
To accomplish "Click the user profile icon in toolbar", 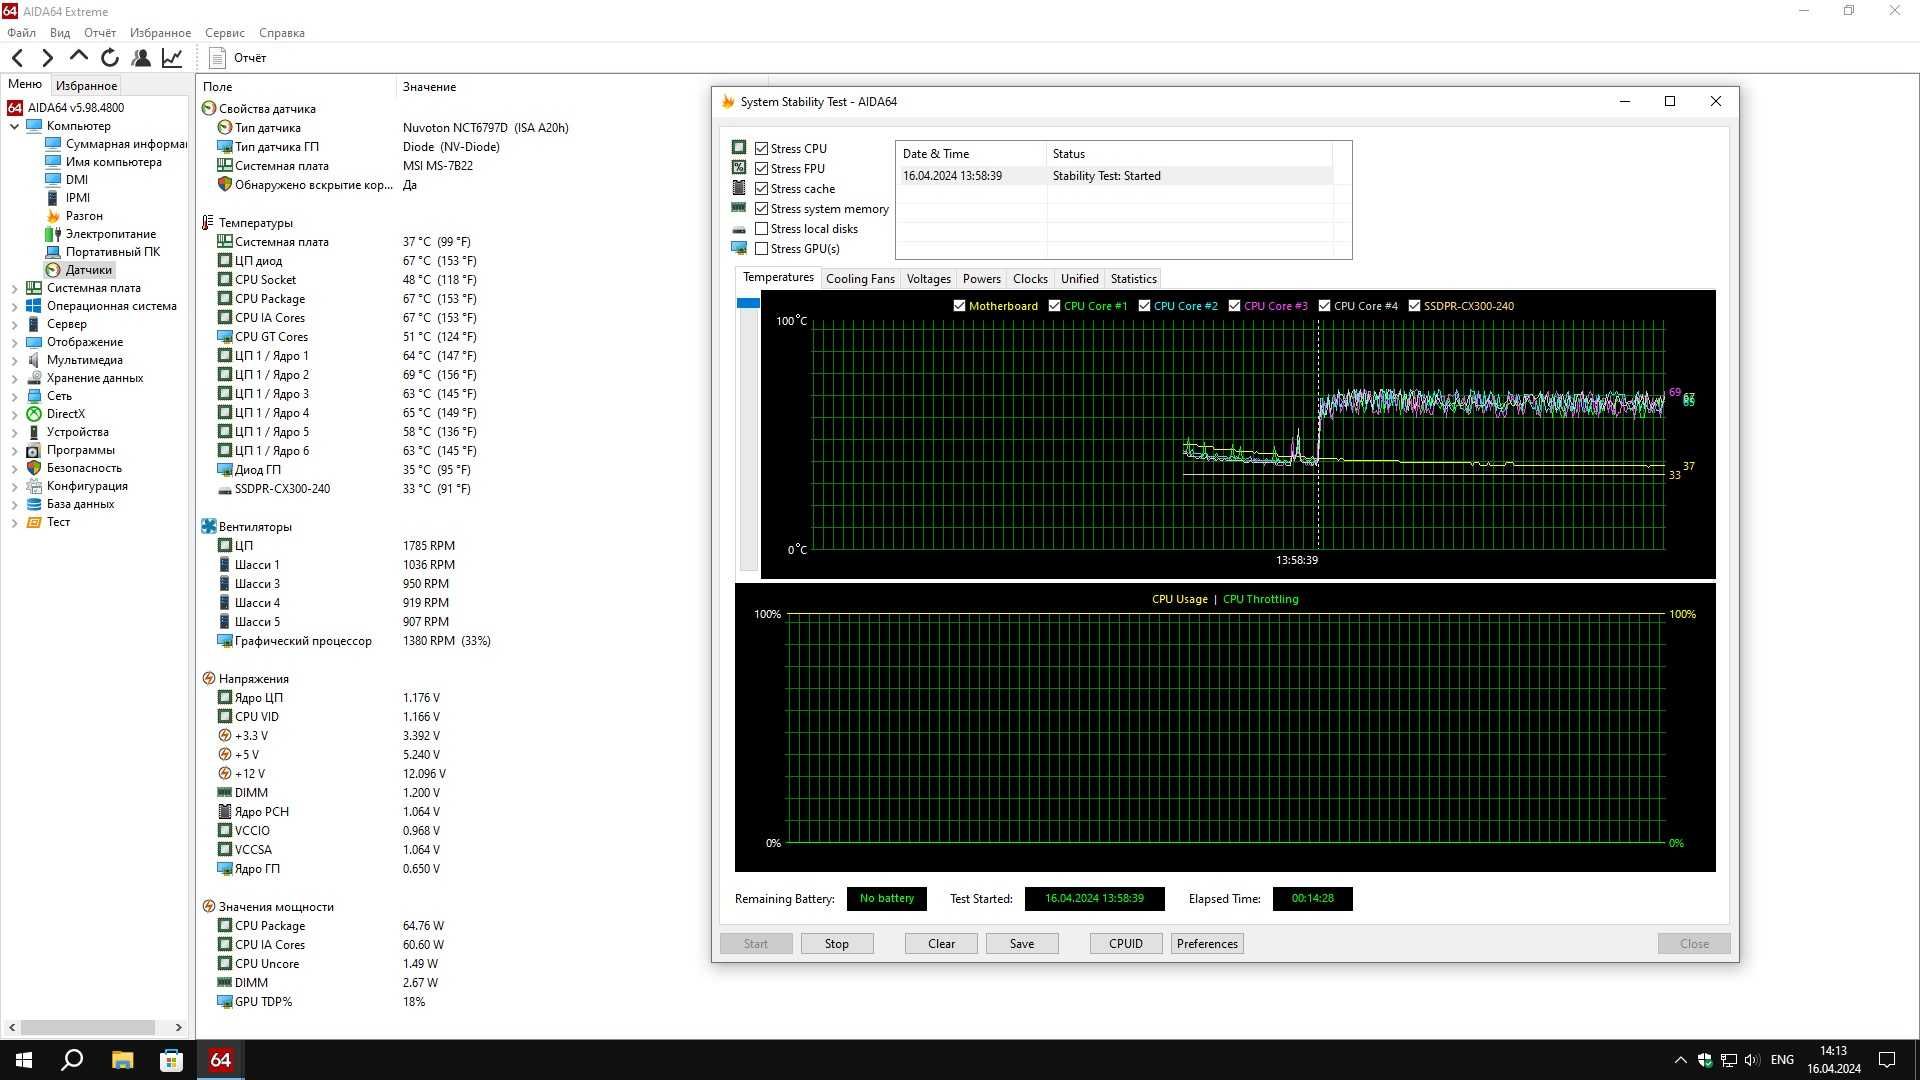I will (141, 58).
